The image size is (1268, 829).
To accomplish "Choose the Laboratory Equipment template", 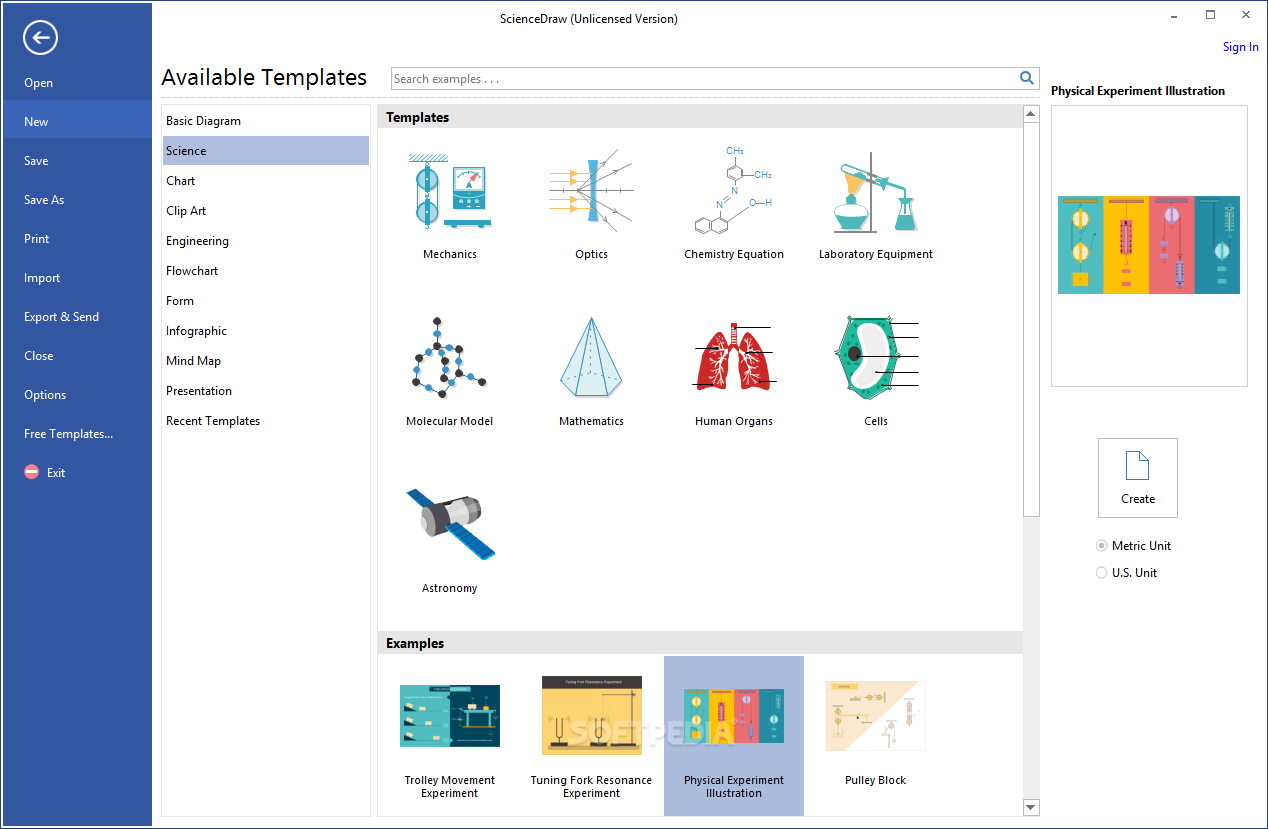I will click(876, 203).
